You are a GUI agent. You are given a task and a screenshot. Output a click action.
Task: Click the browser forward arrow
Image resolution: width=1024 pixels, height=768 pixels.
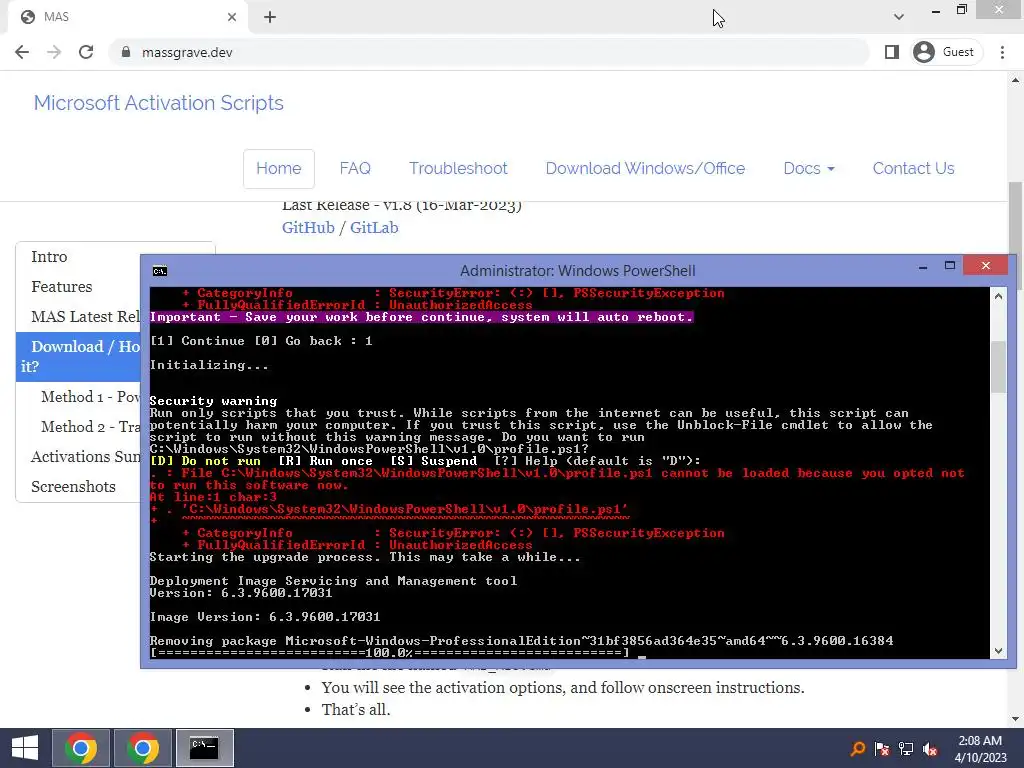coord(54,52)
